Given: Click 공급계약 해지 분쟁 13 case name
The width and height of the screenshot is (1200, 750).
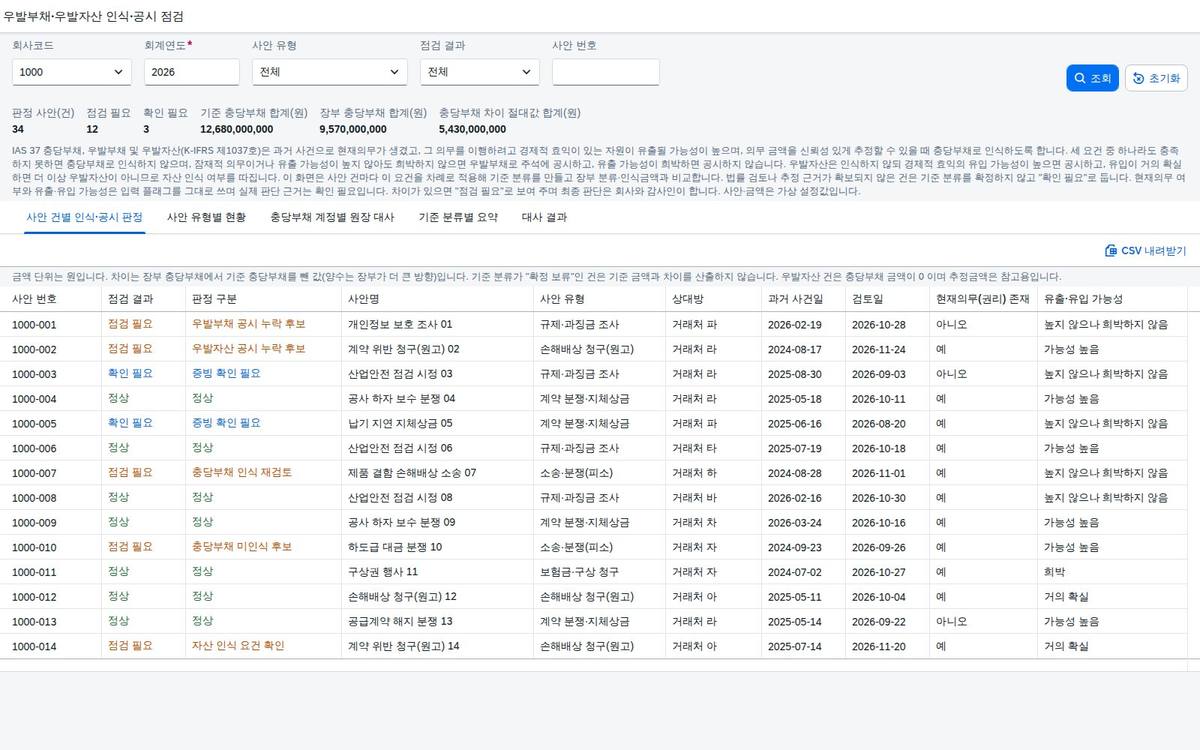Looking at the screenshot, I should (x=400, y=621).
